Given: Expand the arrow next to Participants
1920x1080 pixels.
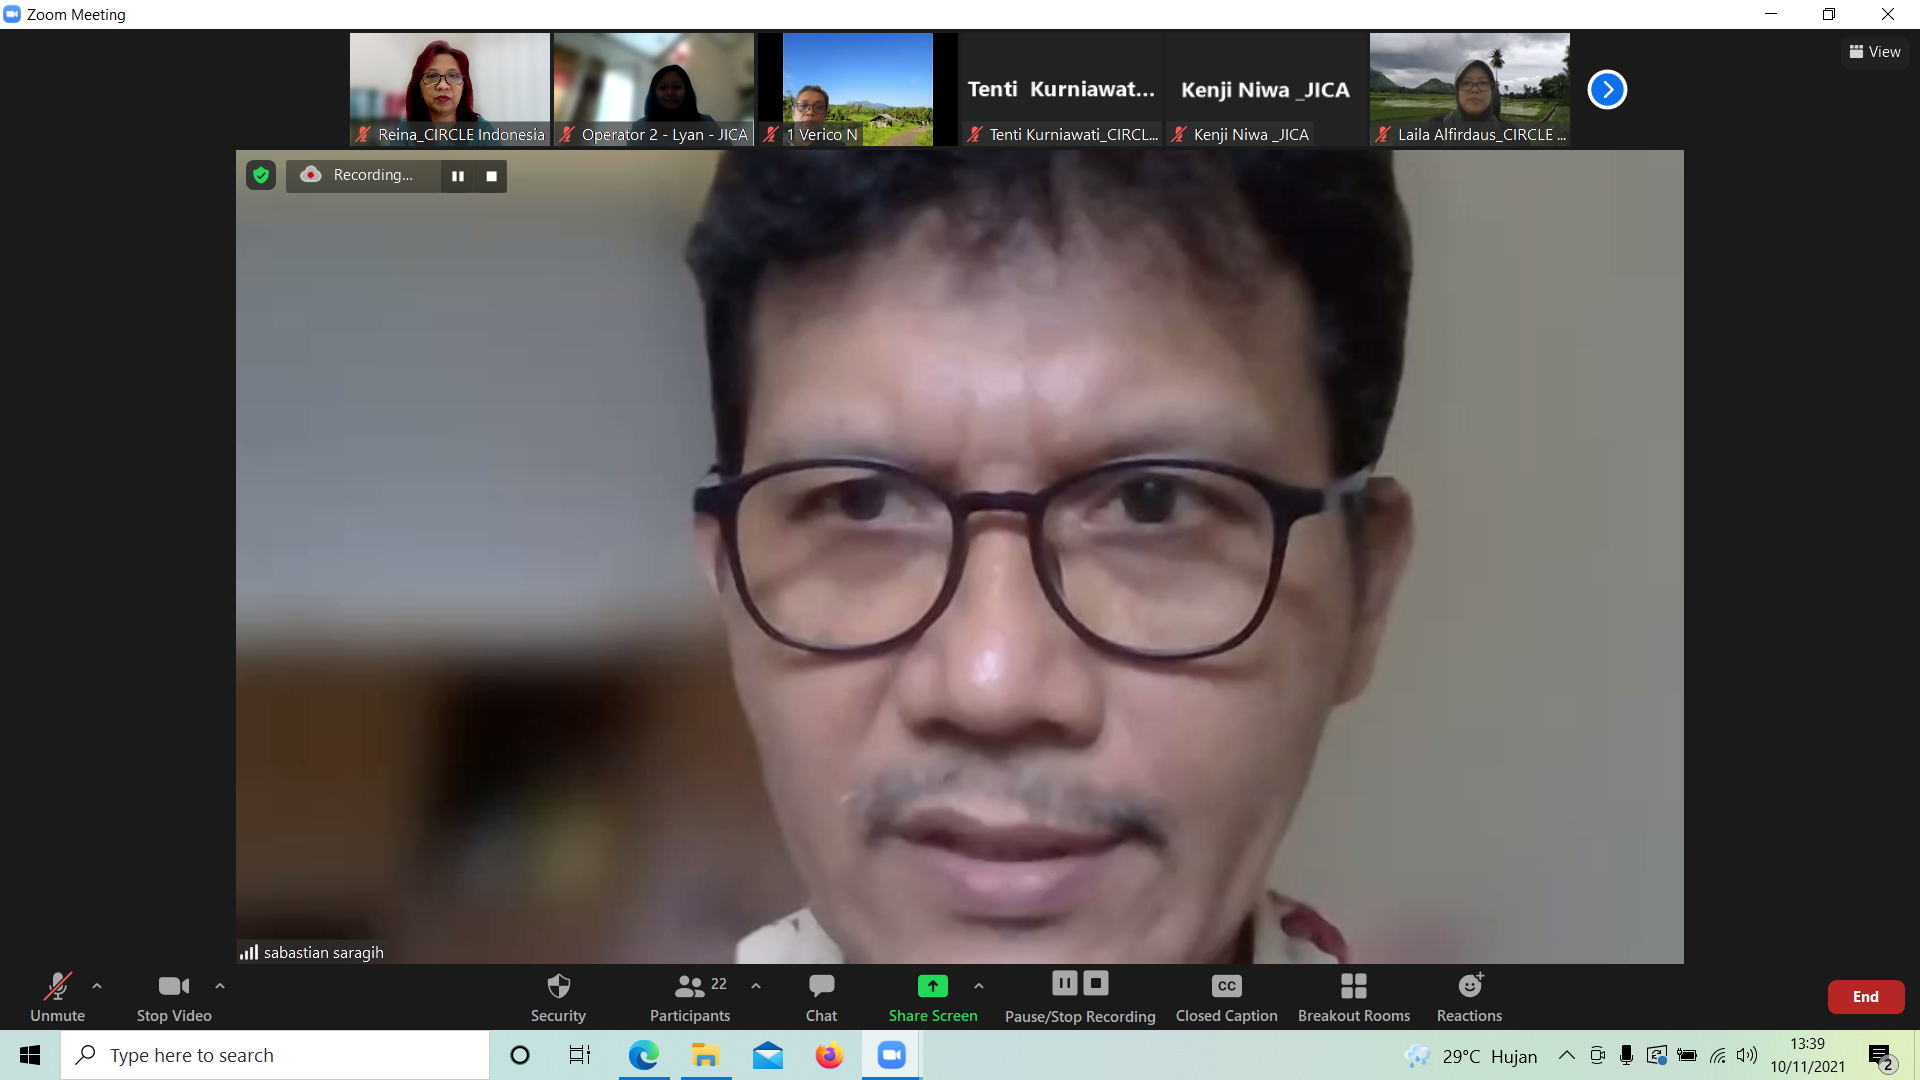Looking at the screenshot, I should coord(756,986).
